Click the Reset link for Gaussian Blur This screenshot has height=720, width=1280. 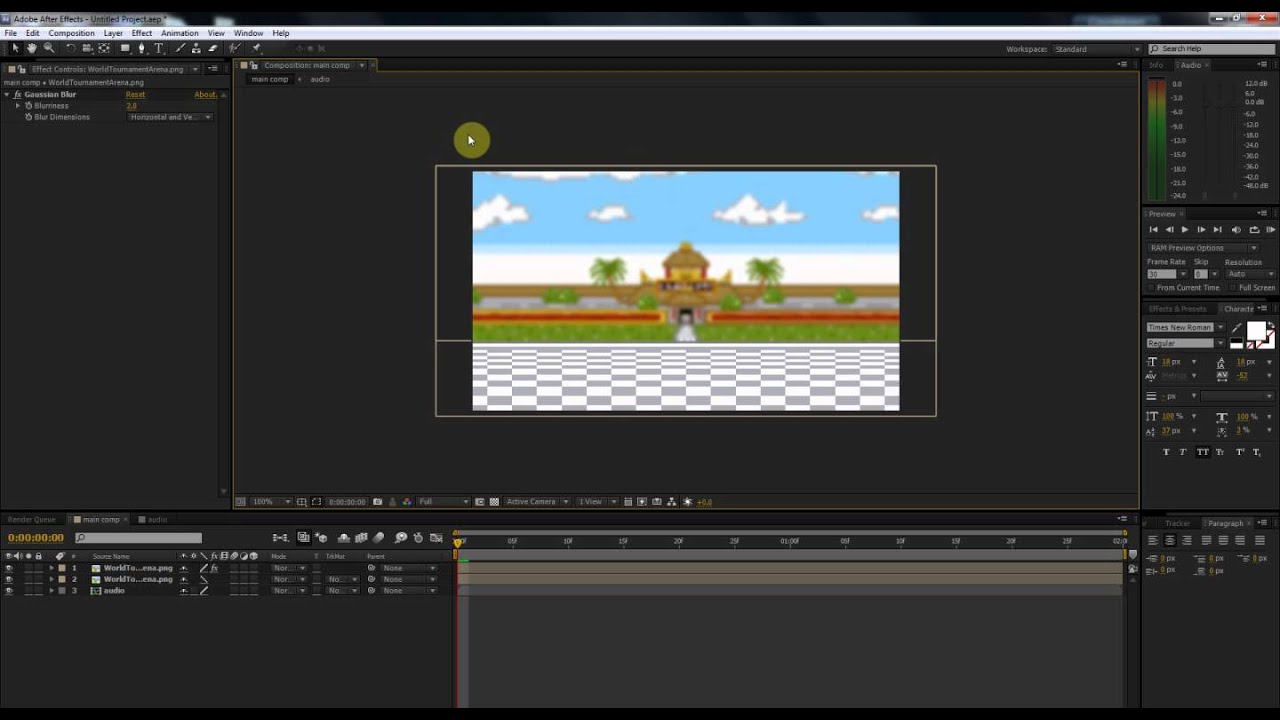point(135,94)
